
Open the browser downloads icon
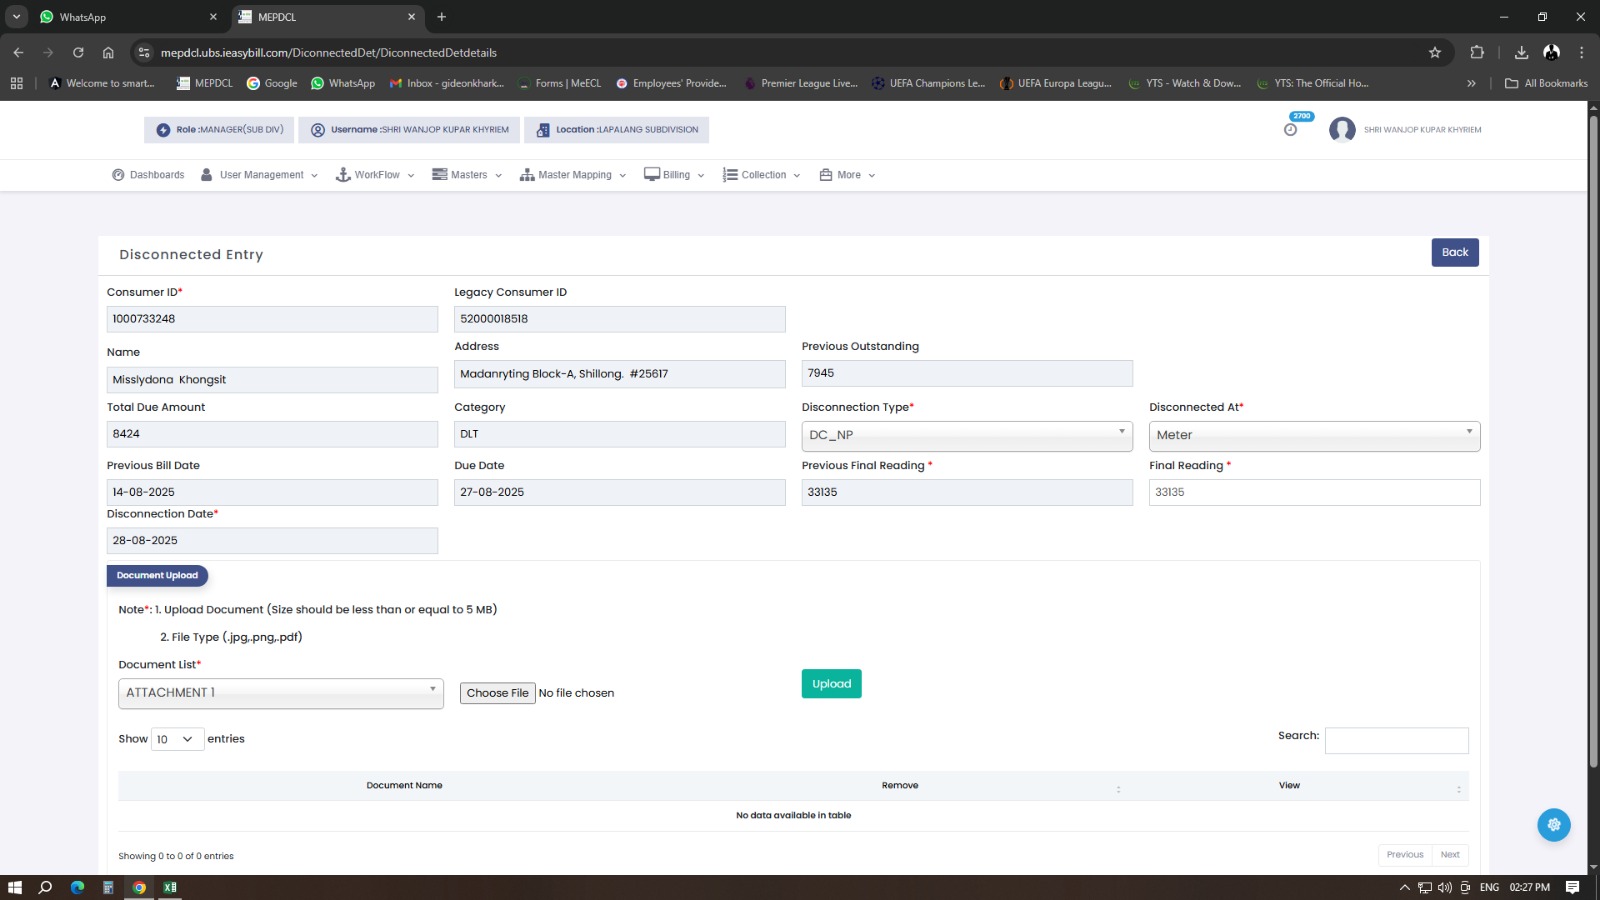[1521, 53]
